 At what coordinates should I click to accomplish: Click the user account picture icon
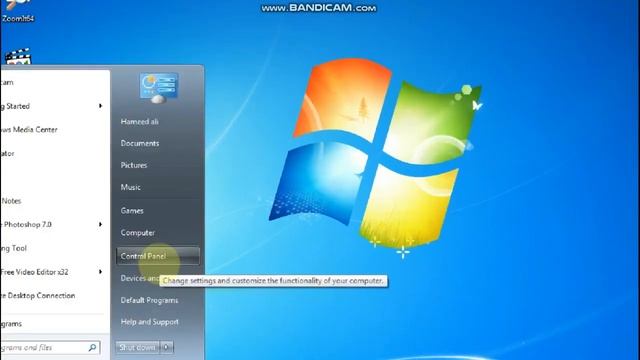point(158,87)
